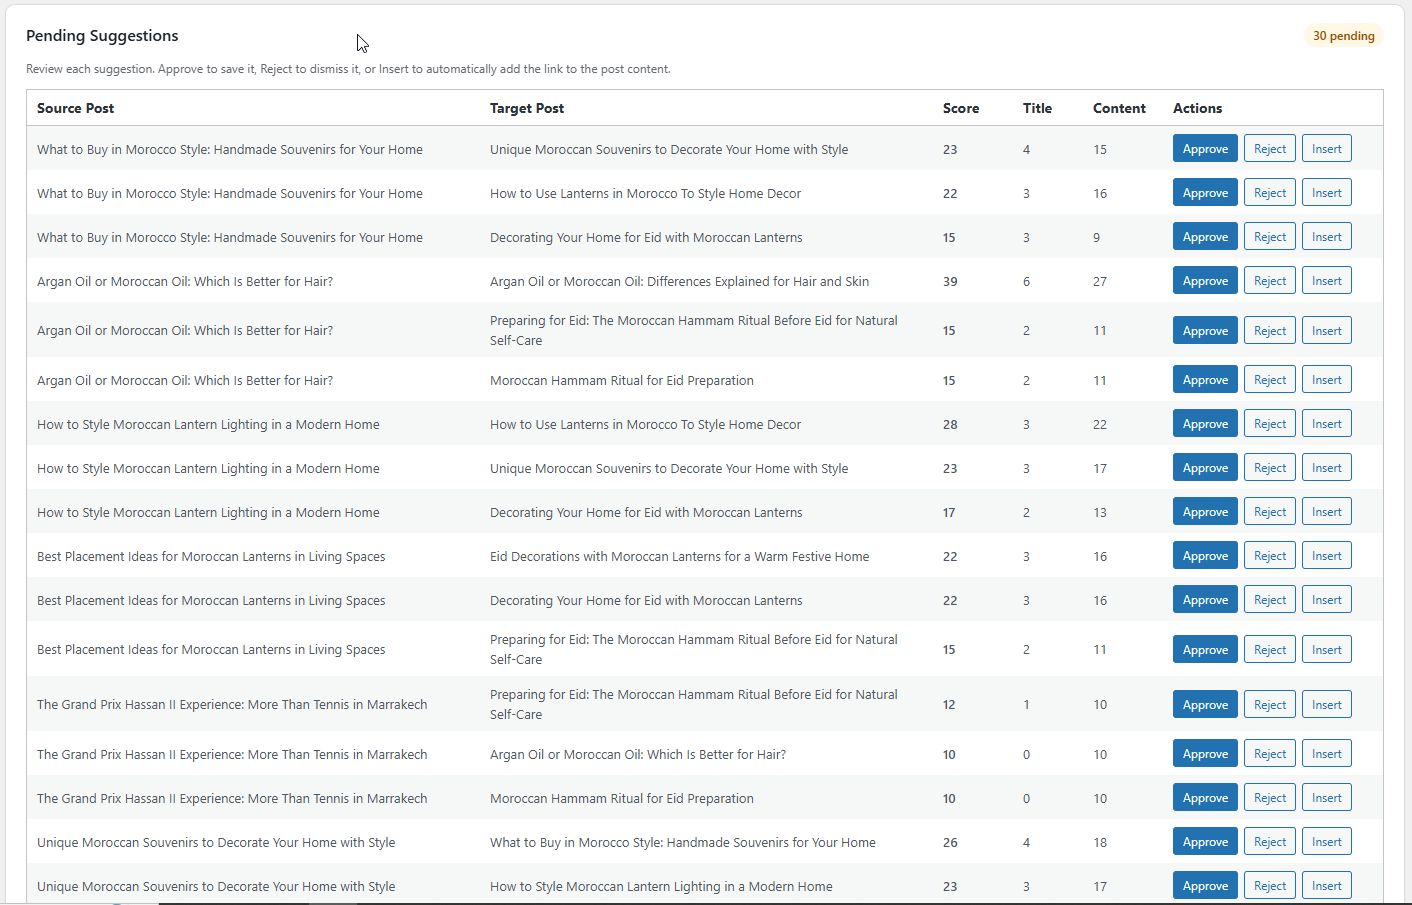The width and height of the screenshot is (1412, 905).
Task: Insert the link for the score 39 suggestion
Action: click(x=1327, y=281)
